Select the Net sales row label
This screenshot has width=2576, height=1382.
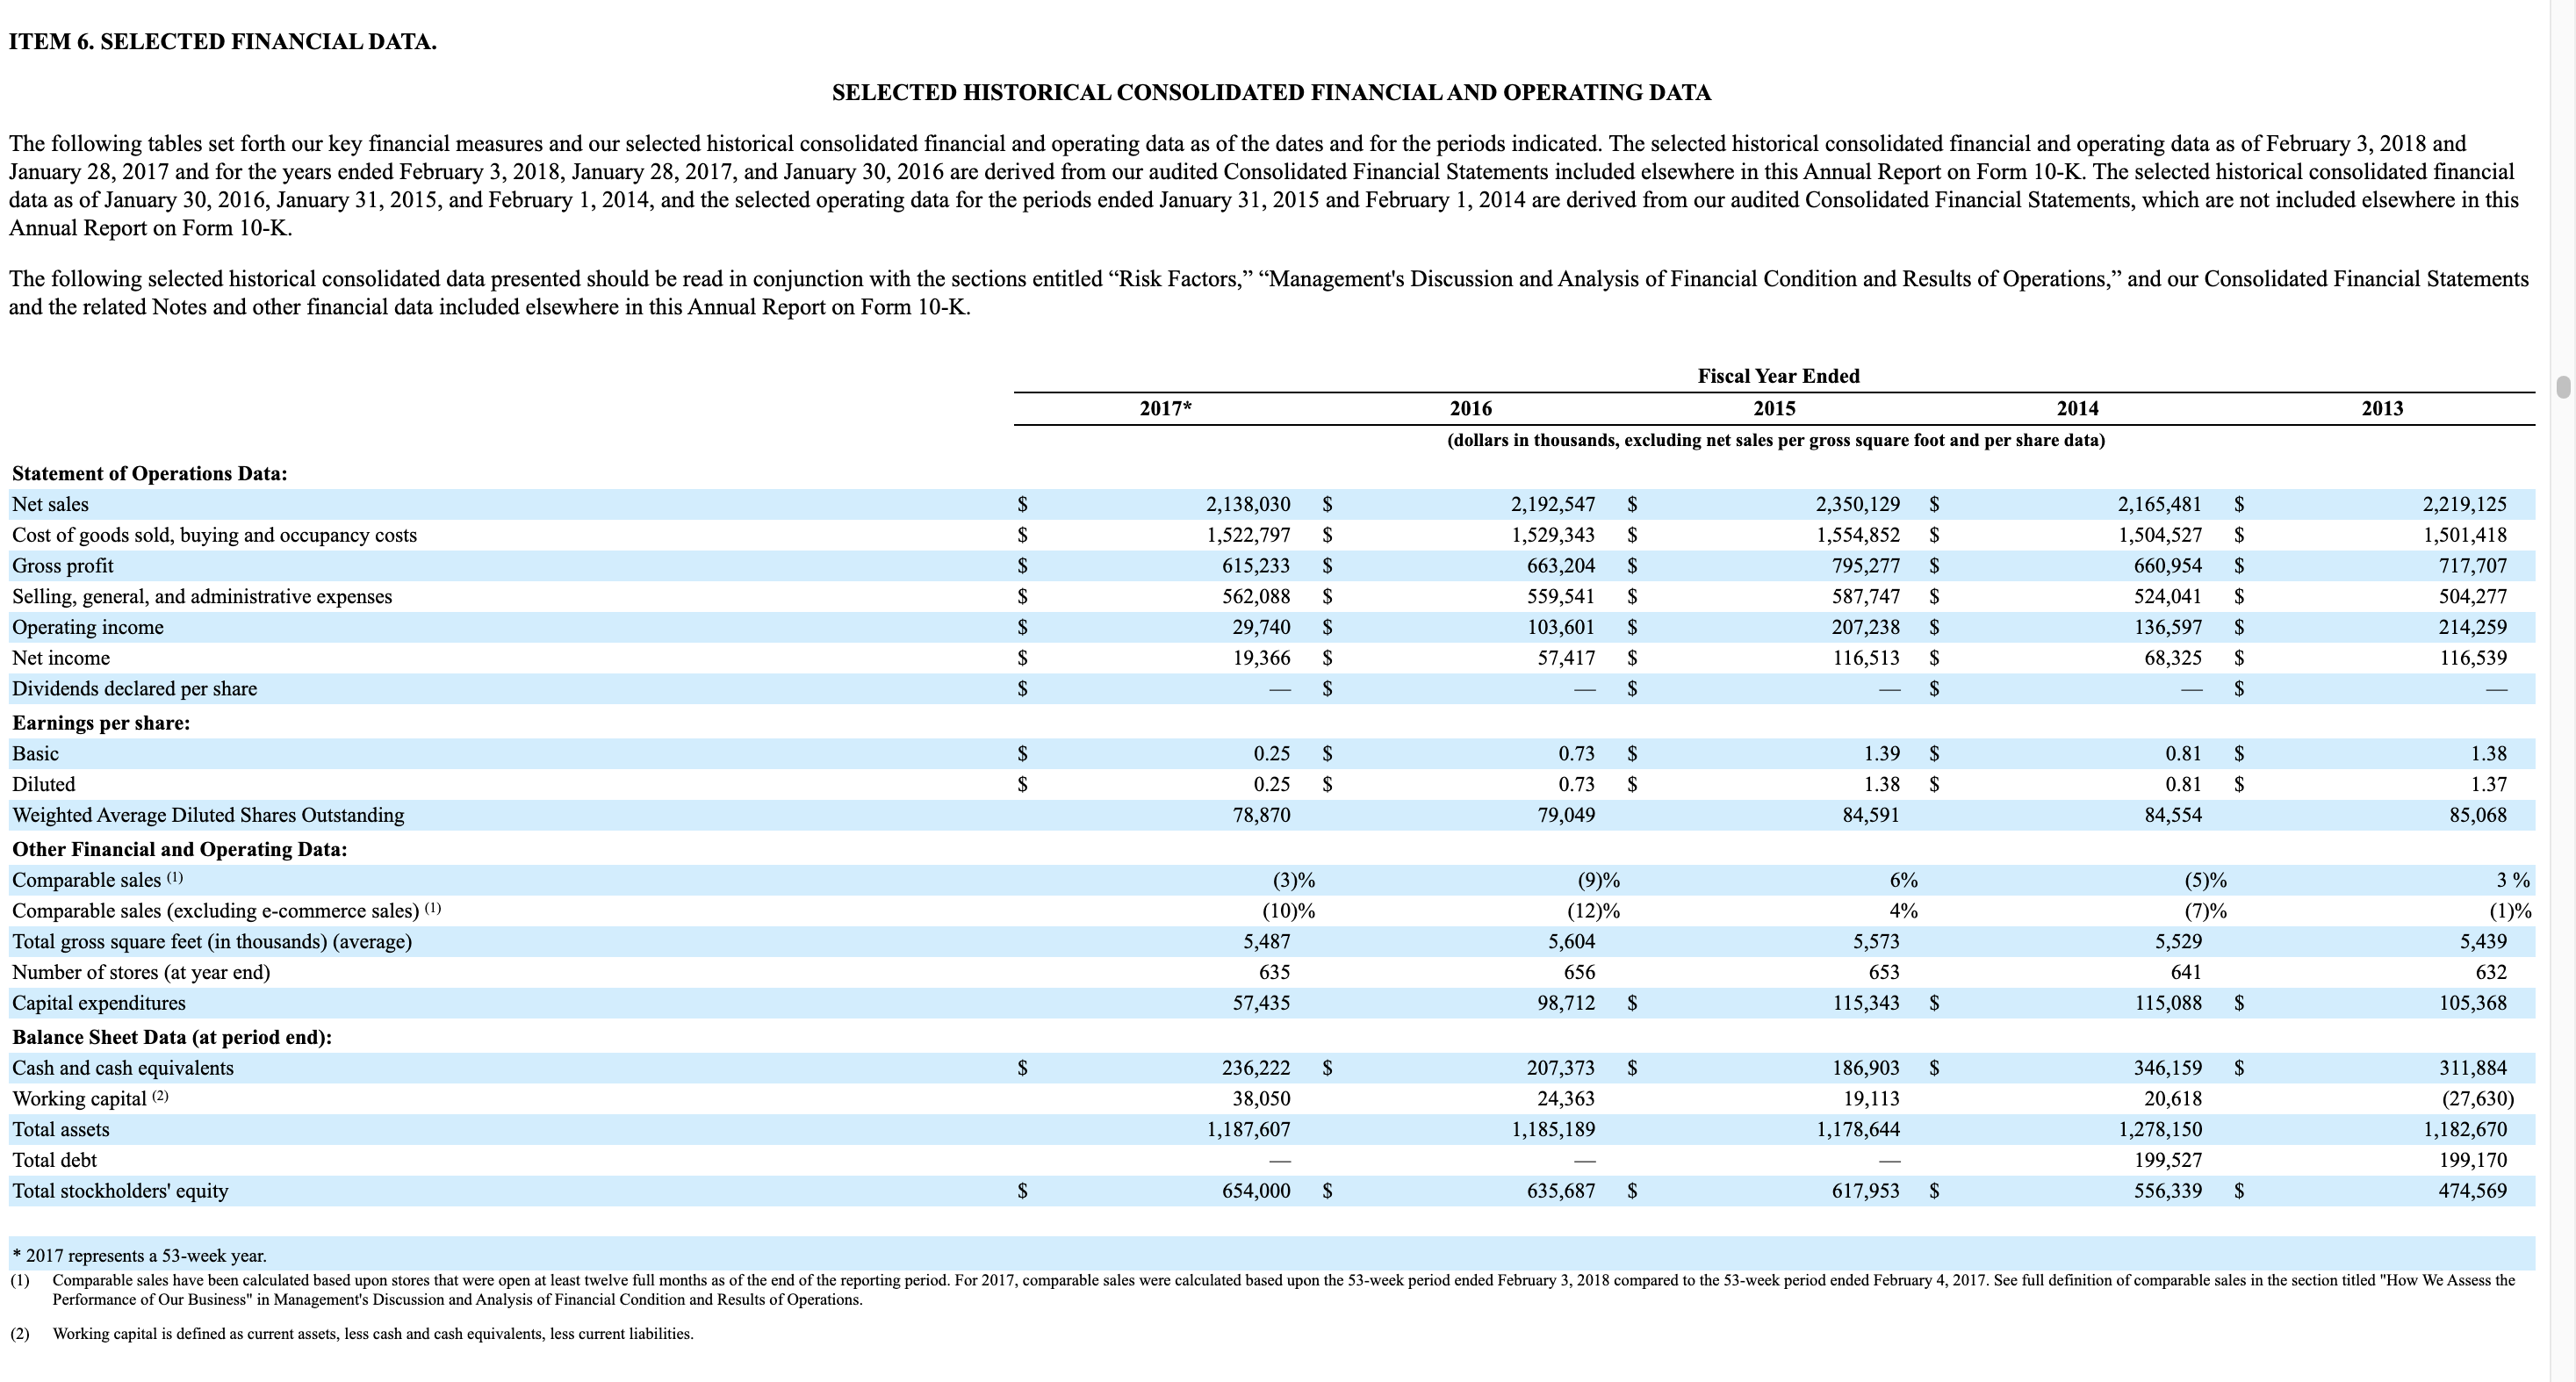point(50,505)
